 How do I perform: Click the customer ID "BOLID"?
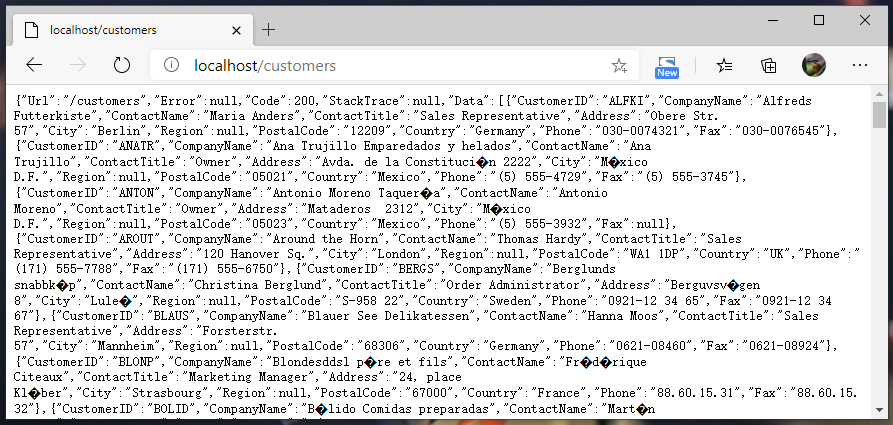(174, 408)
